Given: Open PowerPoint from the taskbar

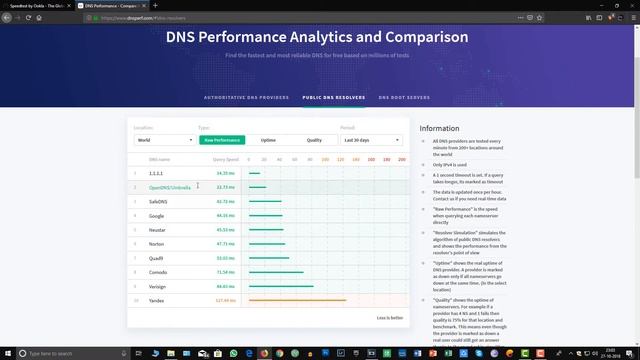Looking at the screenshot, I should click(x=433, y=353).
